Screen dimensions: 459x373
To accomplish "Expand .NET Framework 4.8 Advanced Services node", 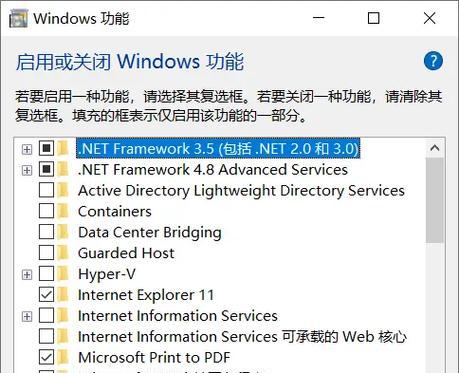I will (x=27, y=170).
